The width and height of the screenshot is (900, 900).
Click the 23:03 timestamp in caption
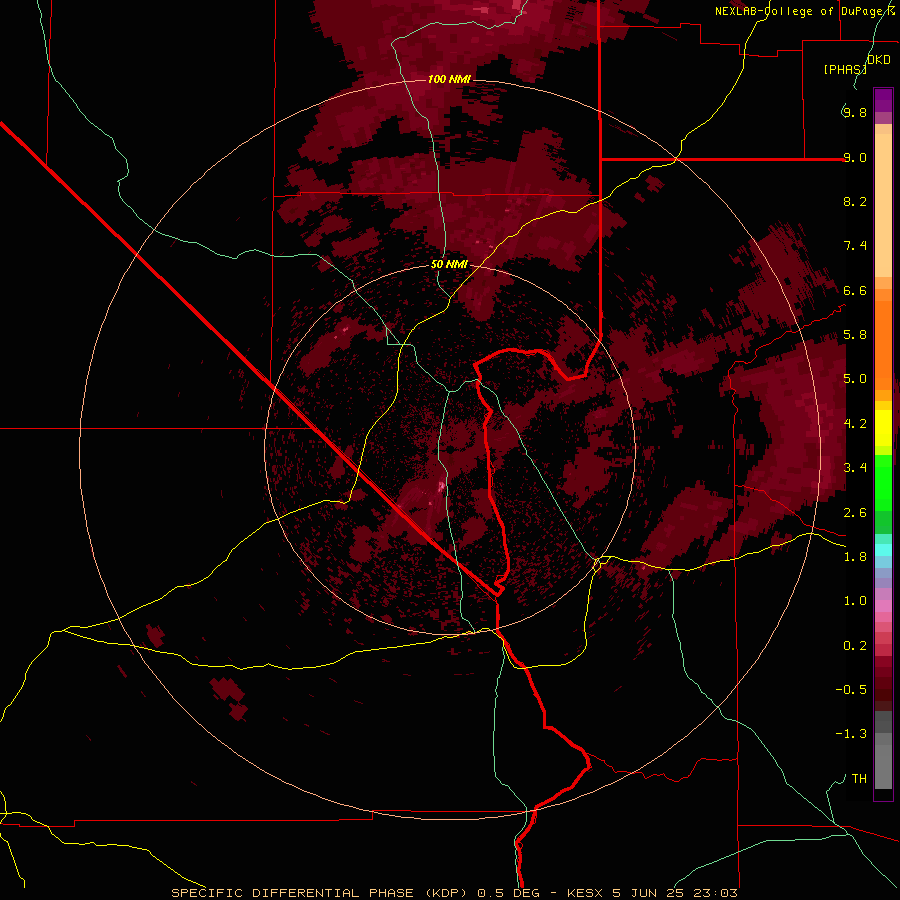click(x=717, y=893)
